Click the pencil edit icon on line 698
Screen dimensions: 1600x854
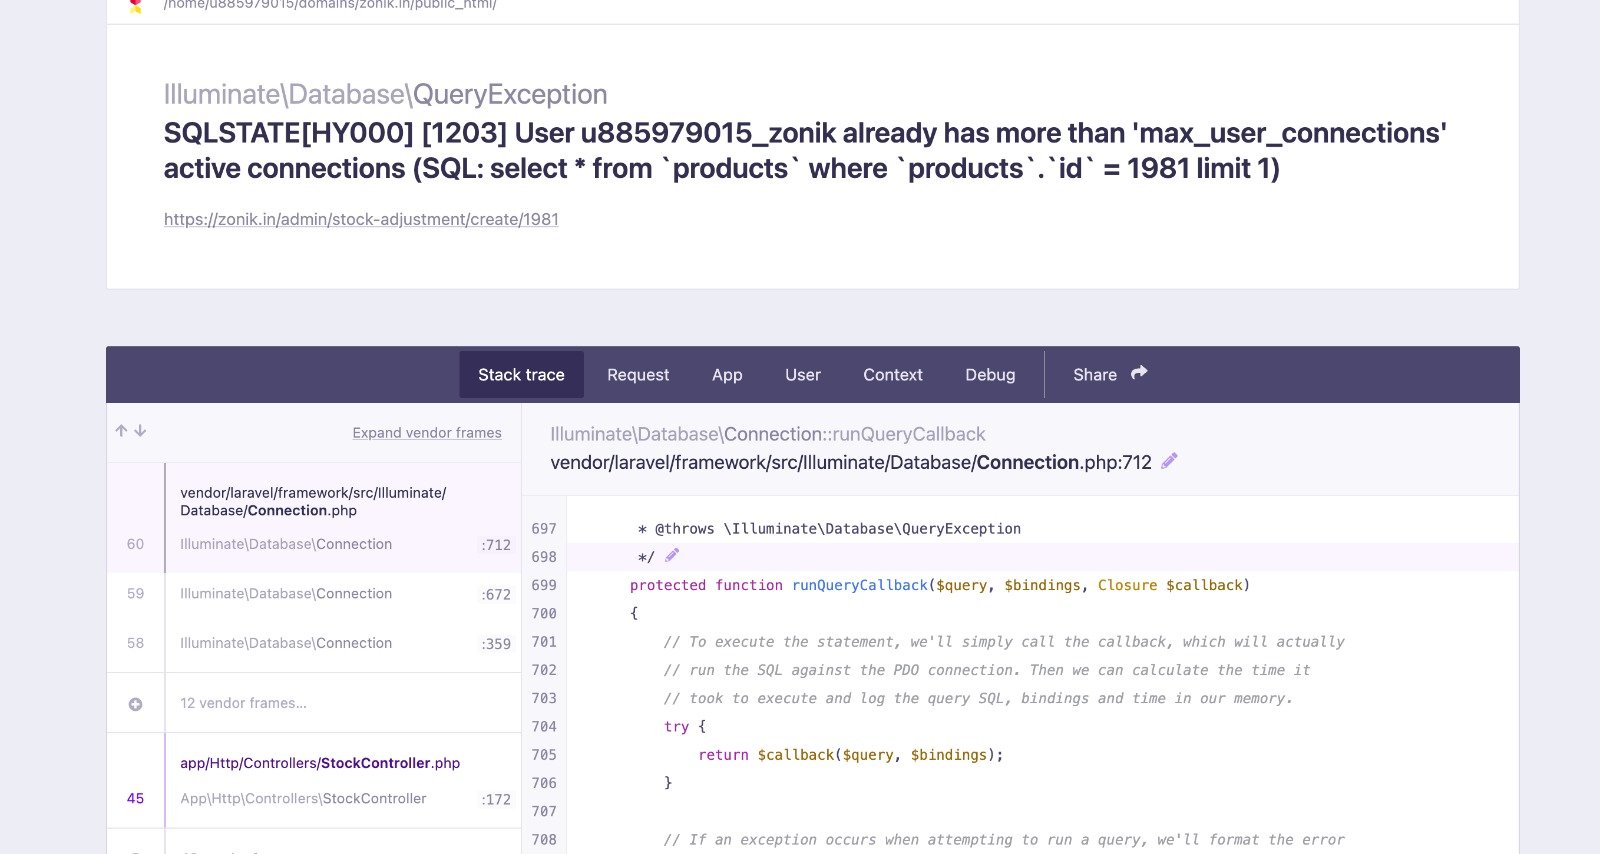672,555
